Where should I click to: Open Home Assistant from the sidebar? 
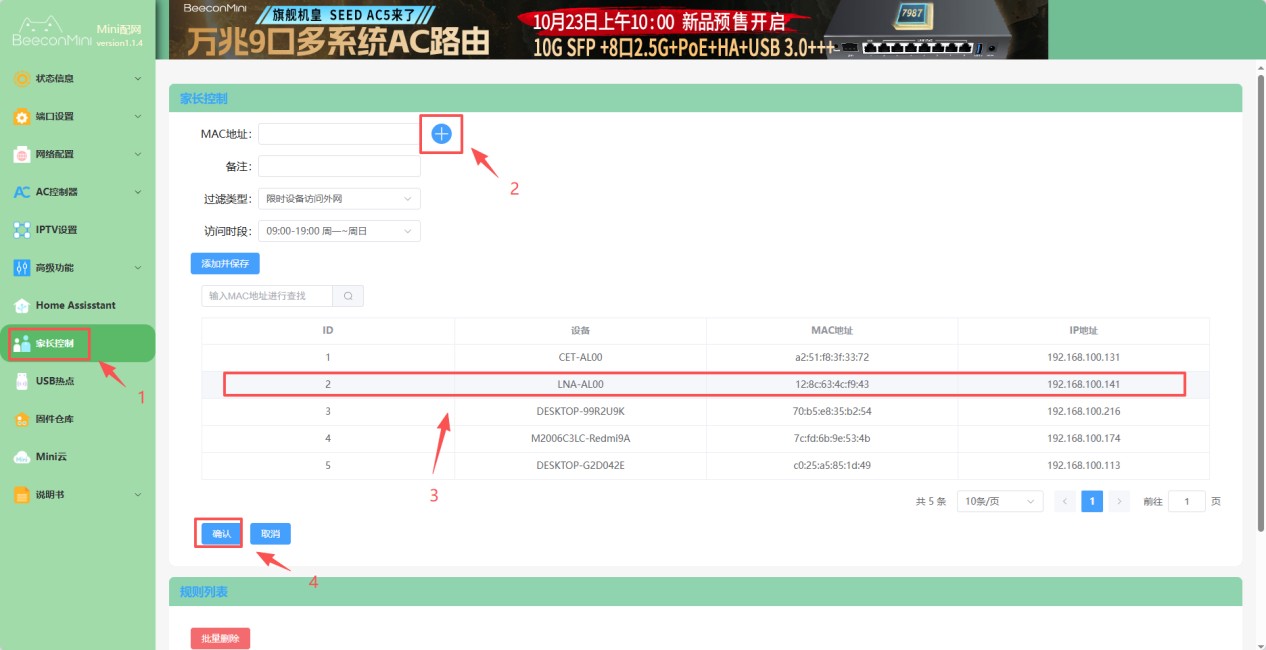(75, 305)
